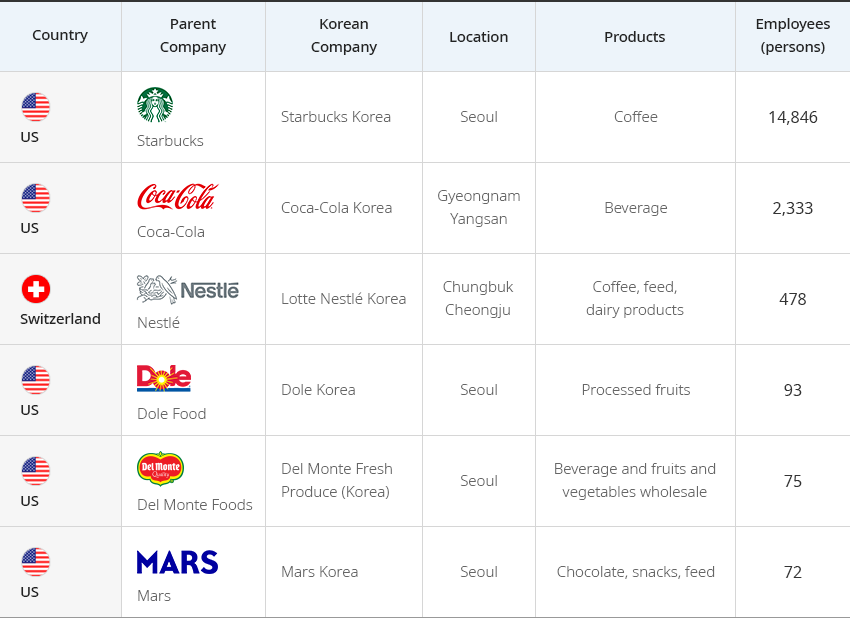Click the Del Monte Fresh Produce (Korea) text
This screenshot has height=618, width=850.
[337, 480]
